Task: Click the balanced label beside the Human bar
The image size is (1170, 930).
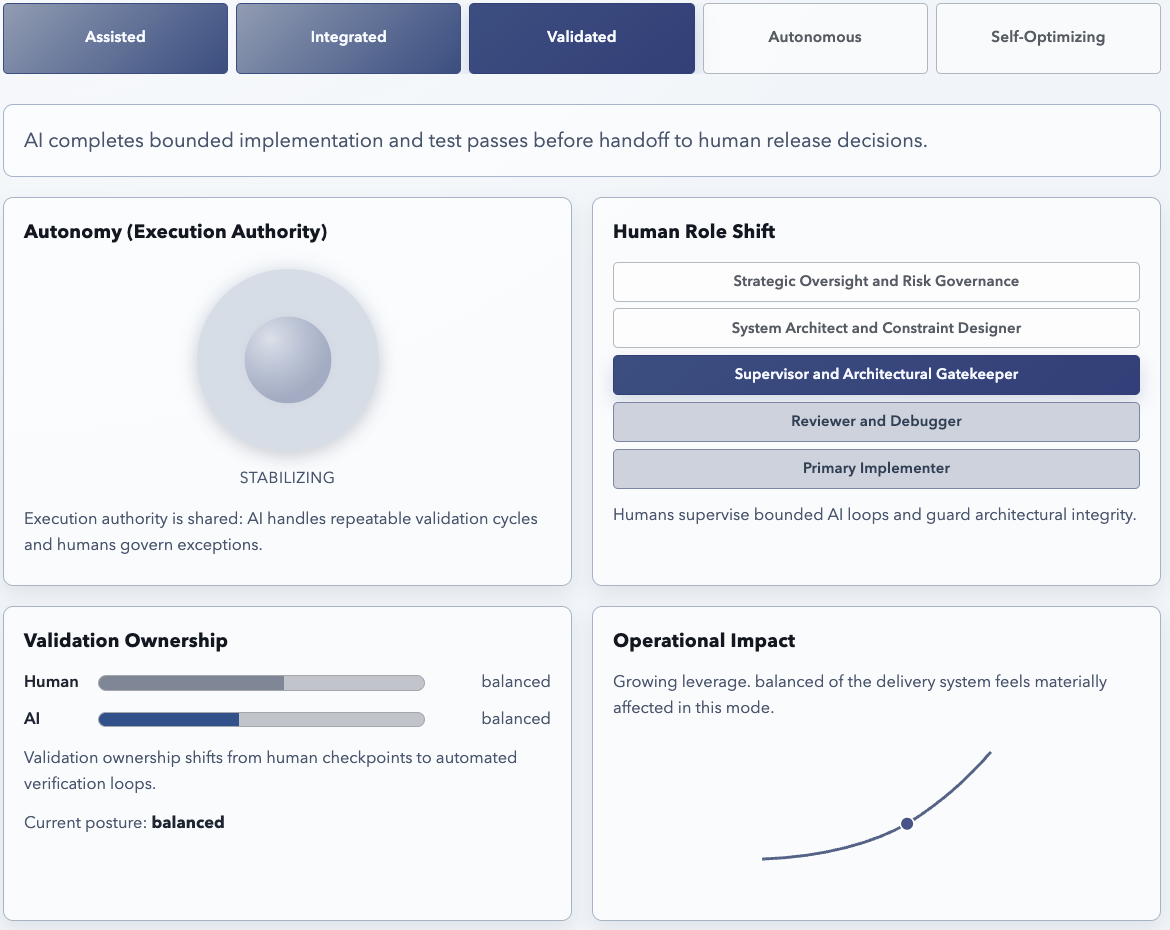Action: click(x=516, y=681)
